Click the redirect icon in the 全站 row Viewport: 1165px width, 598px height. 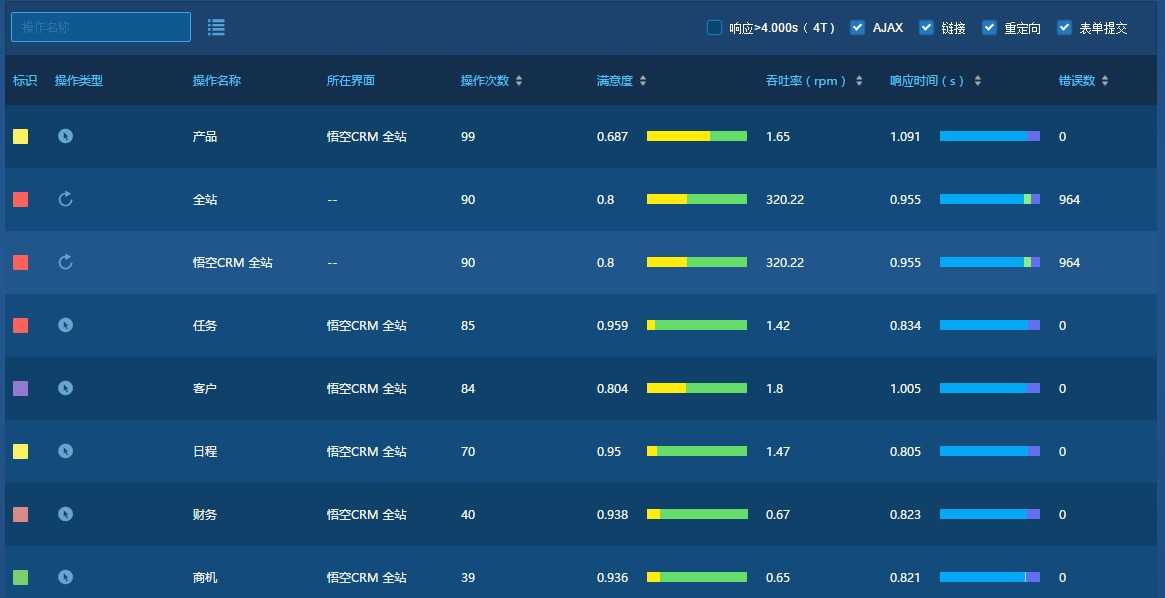click(x=65, y=199)
